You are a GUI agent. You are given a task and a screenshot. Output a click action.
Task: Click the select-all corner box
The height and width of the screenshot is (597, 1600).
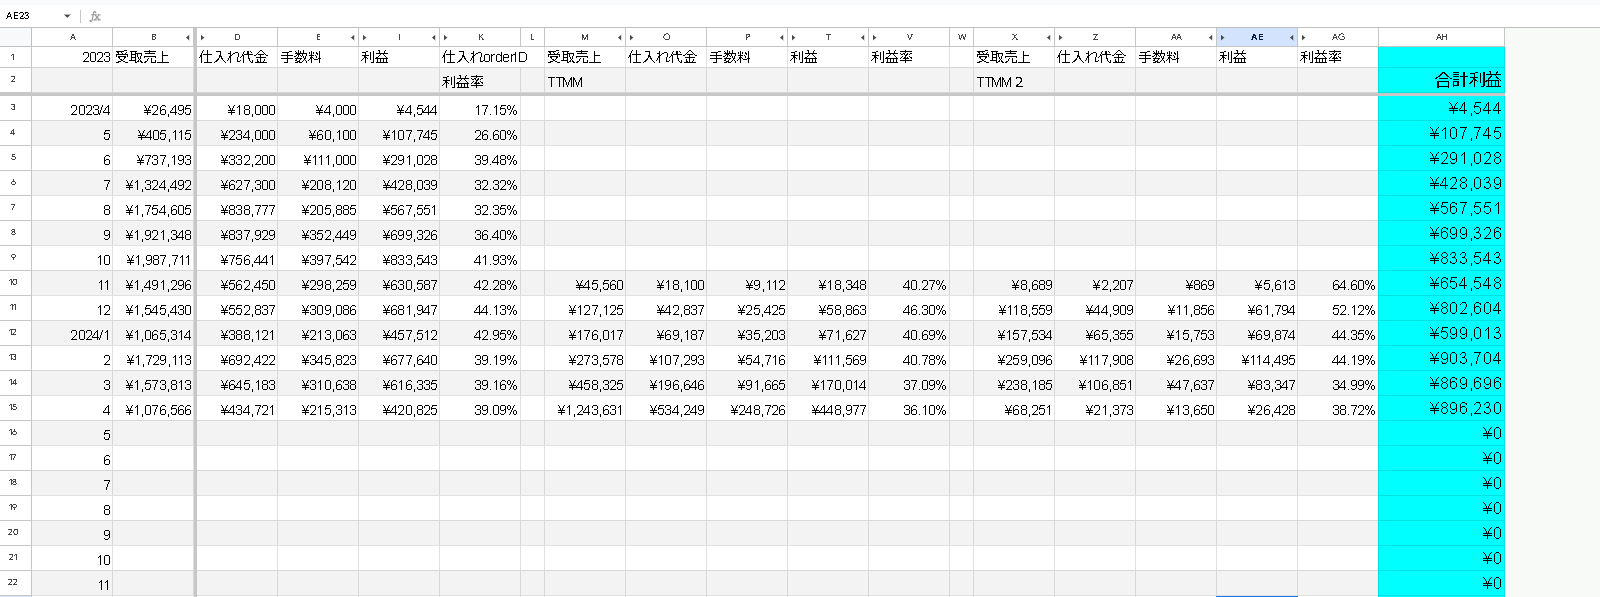click(15, 37)
